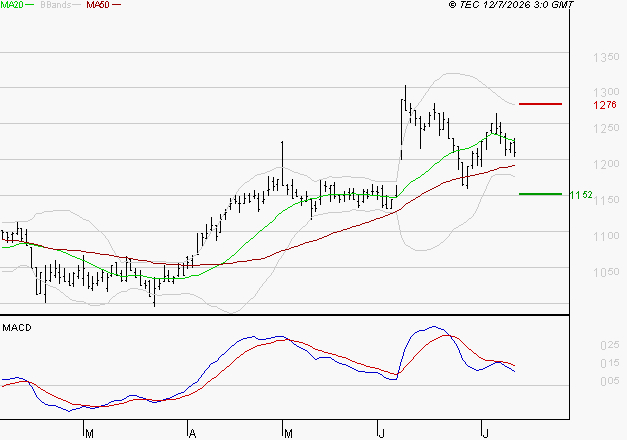Click the 025 MACD axis label

tap(610, 345)
